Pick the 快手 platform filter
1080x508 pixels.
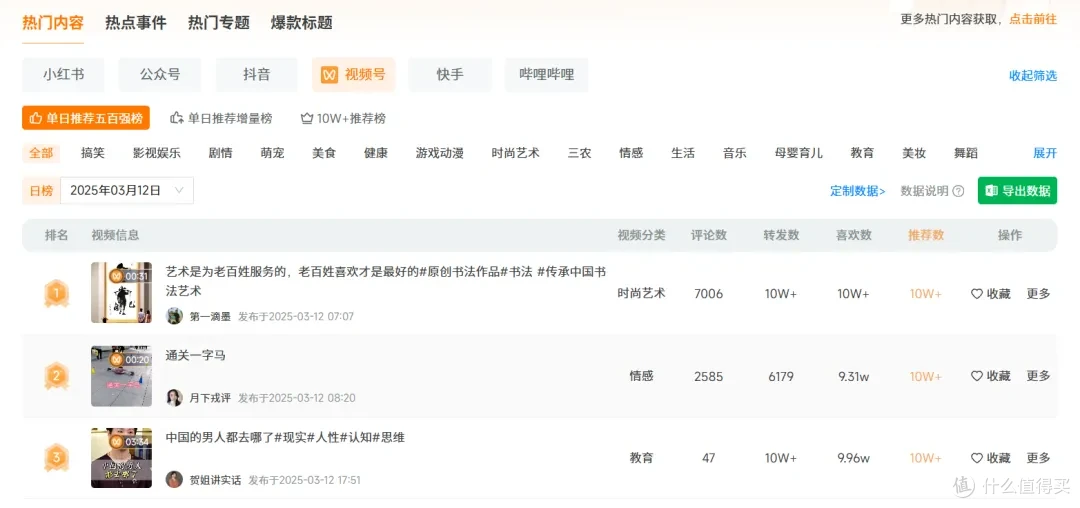(x=450, y=74)
